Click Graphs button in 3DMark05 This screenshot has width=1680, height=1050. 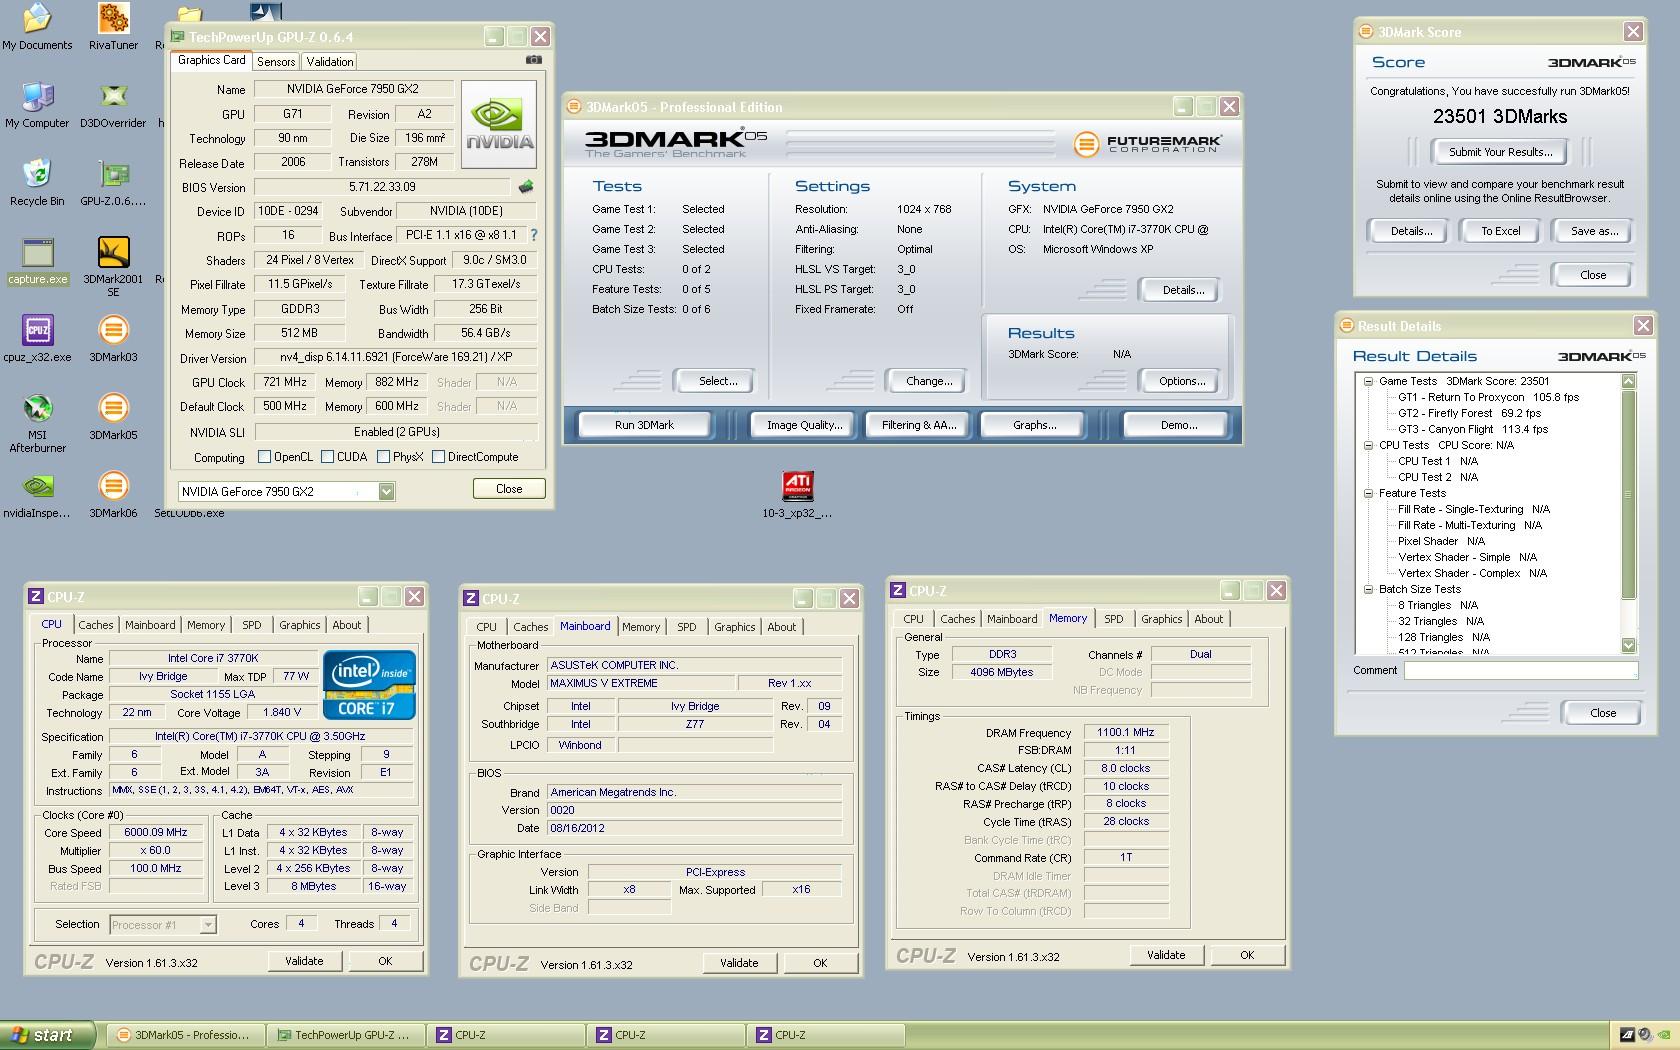tap(1034, 425)
